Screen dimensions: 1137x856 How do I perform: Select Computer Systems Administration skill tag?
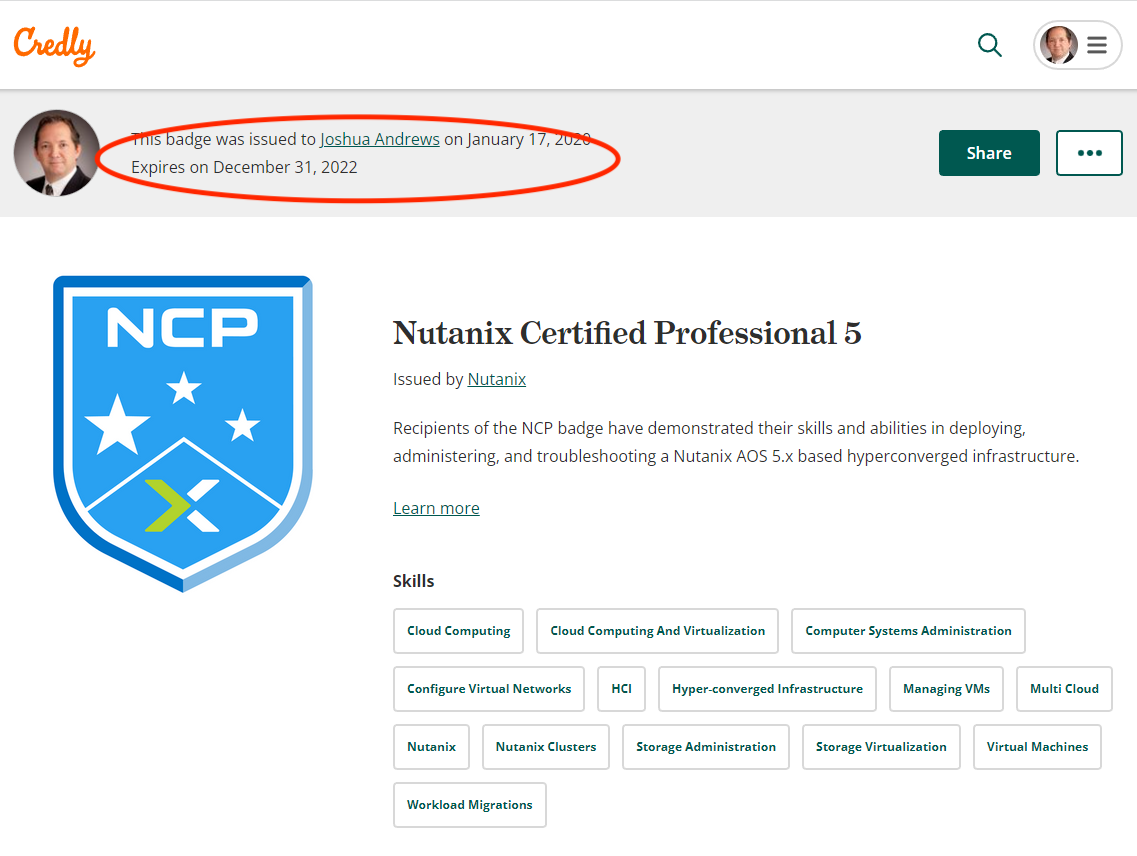[x=908, y=631]
